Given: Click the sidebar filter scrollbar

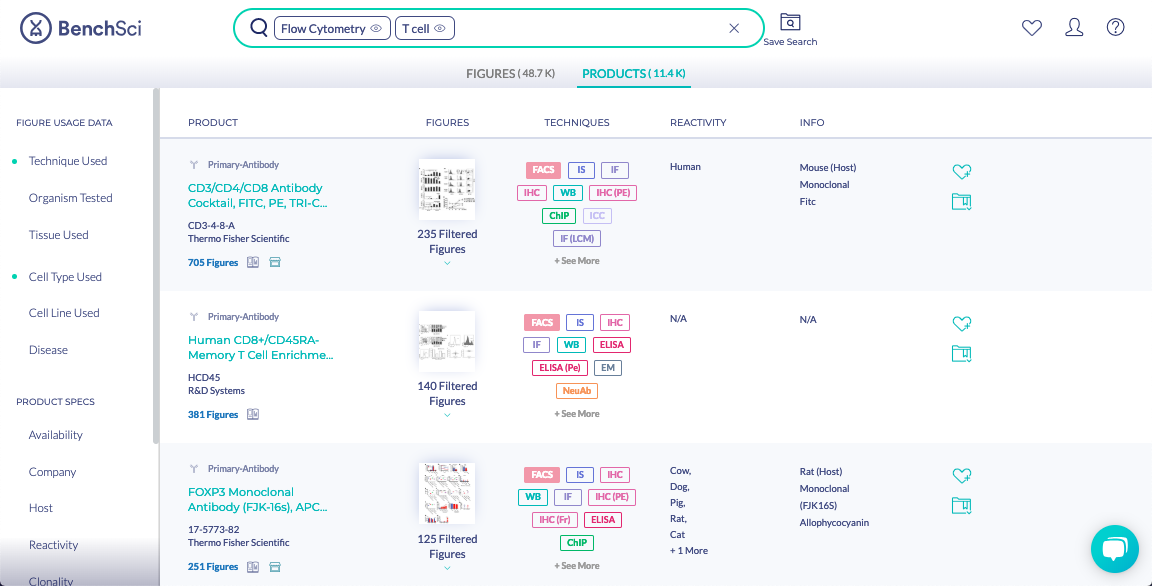Looking at the screenshot, I should [x=156, y=266].
